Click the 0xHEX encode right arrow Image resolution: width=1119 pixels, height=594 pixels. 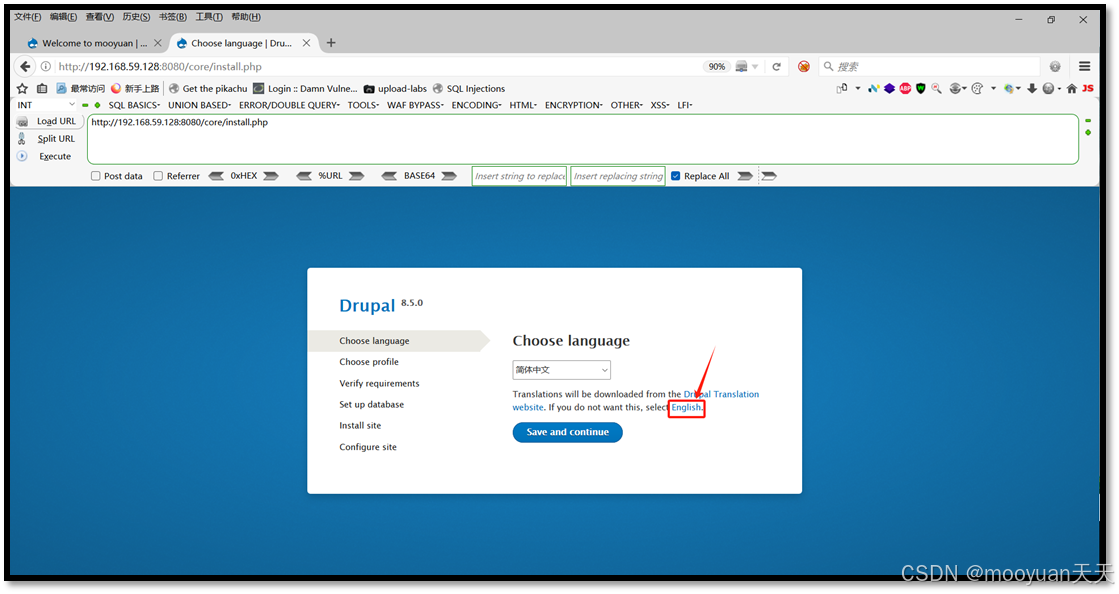(271, 176)
